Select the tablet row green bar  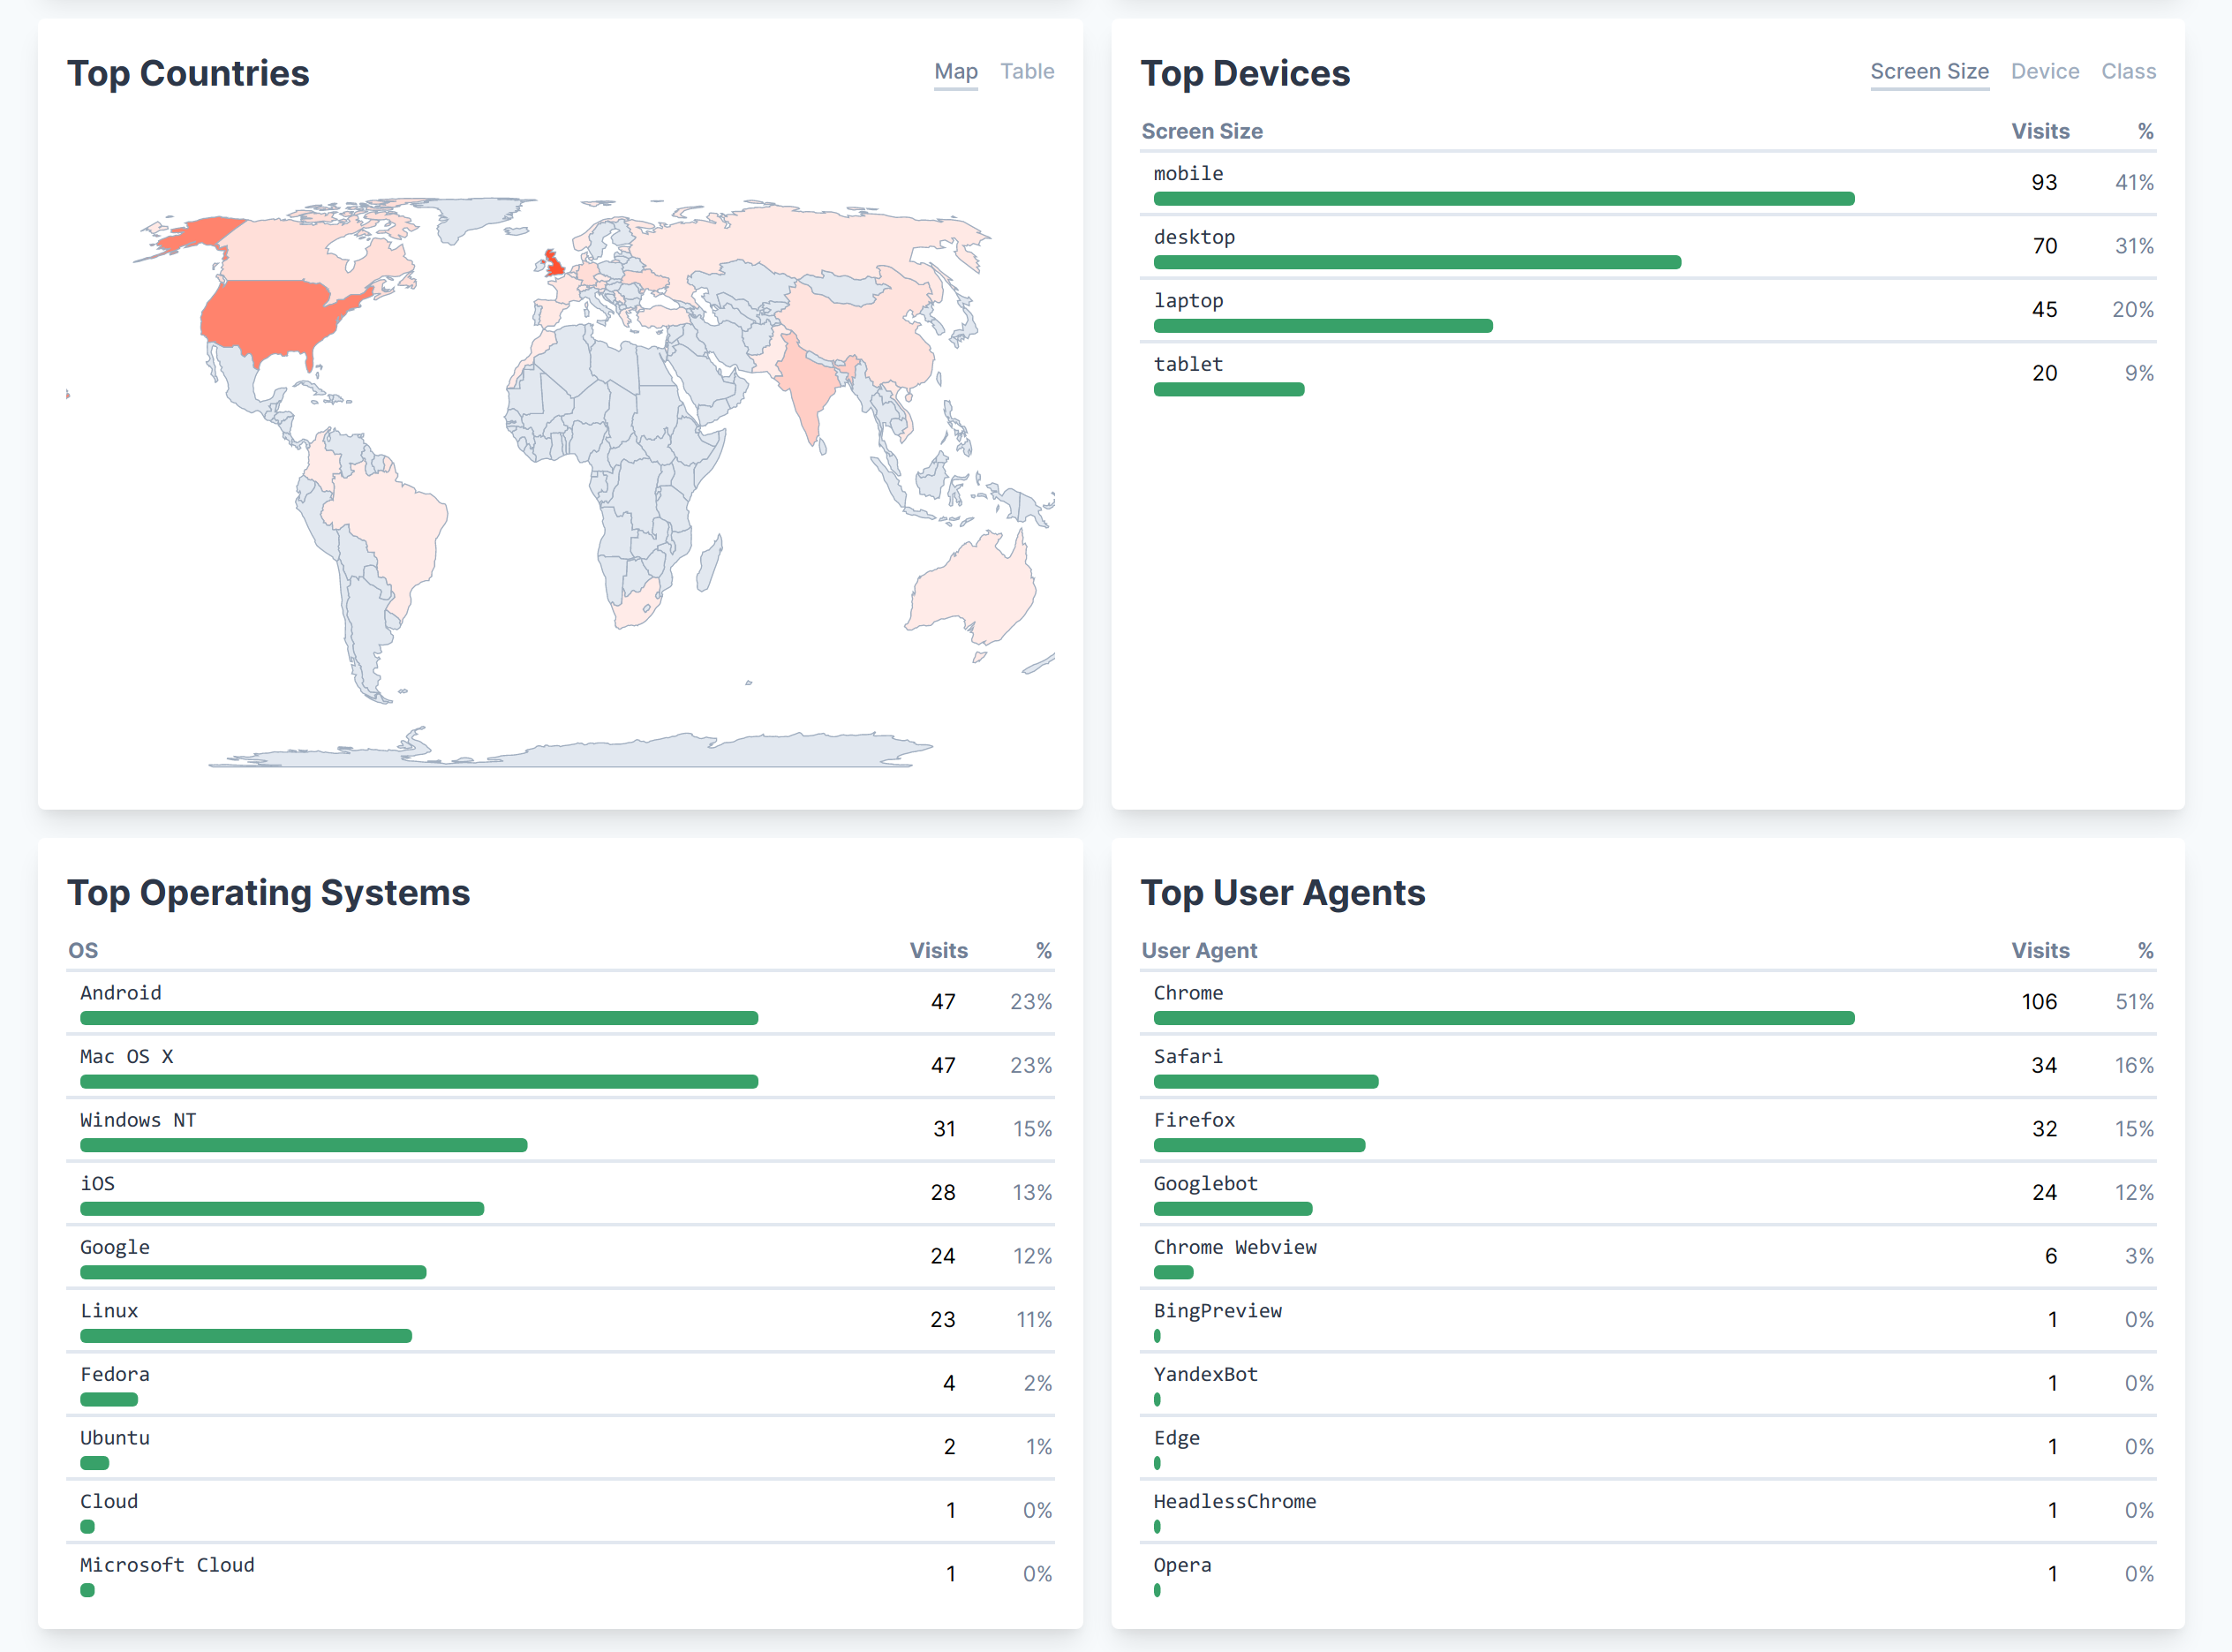click(x=1228, y=390)
